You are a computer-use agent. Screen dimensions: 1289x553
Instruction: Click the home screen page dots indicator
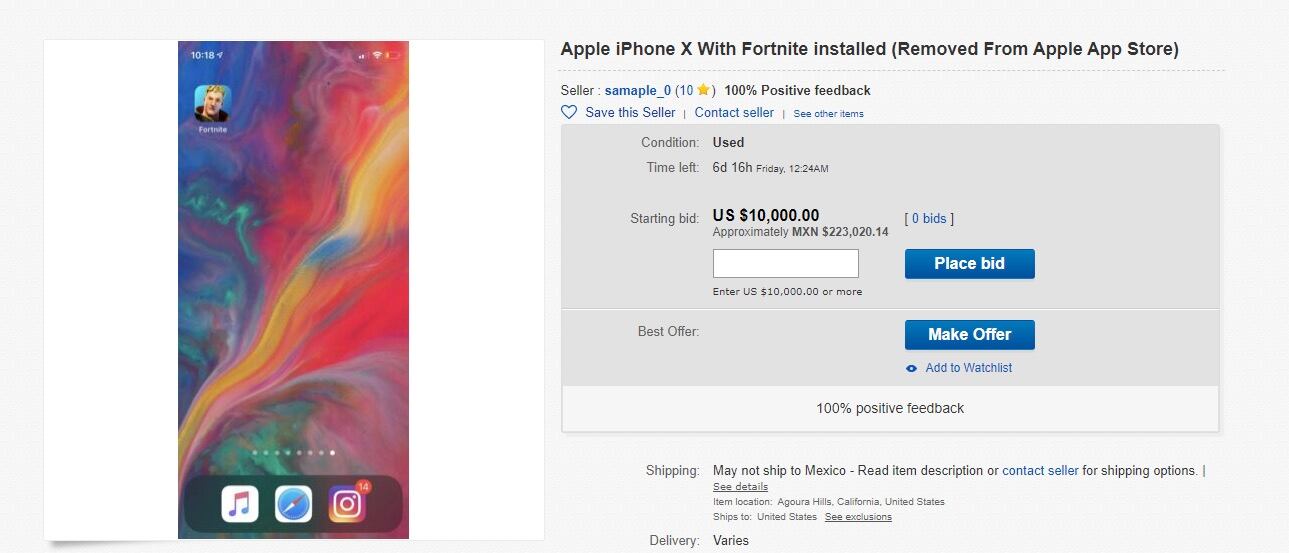pos(293,453)
